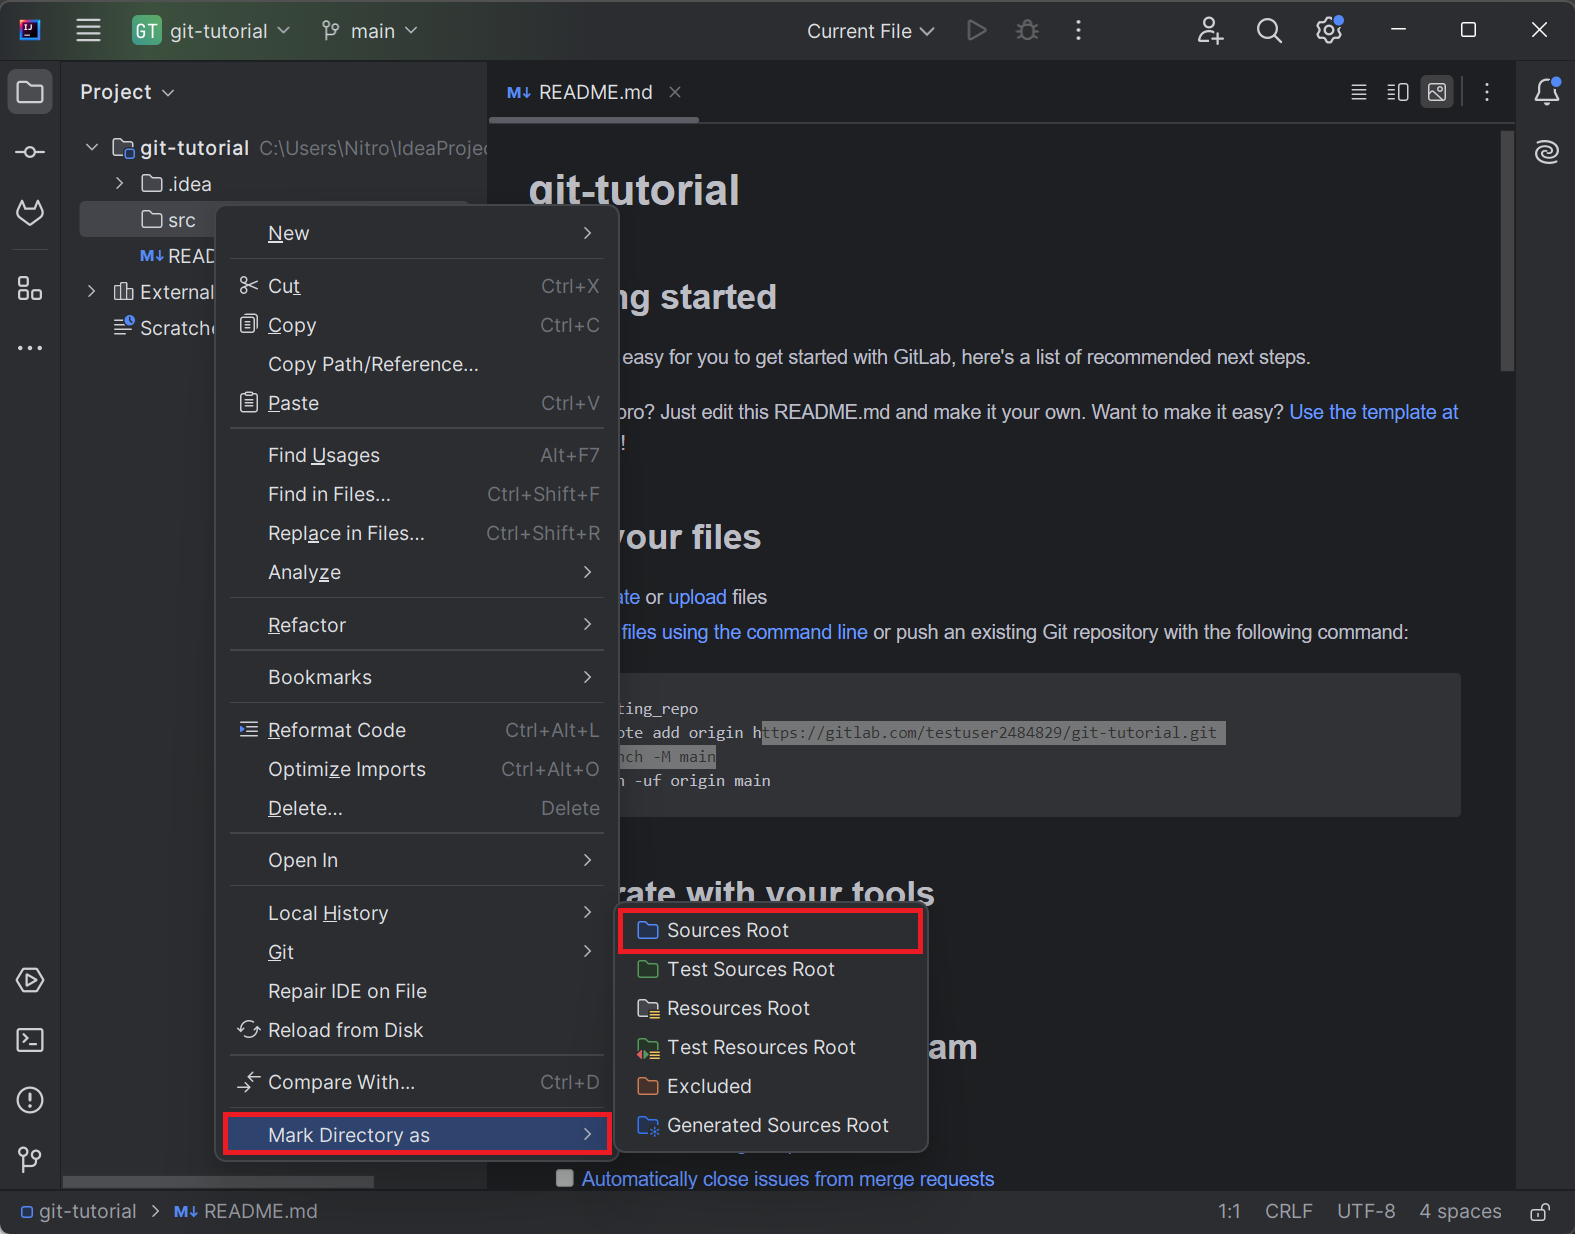Switch to the Editor and Preview split view
This screenshot has width=1575, height=1234.
coord(1397,92)
